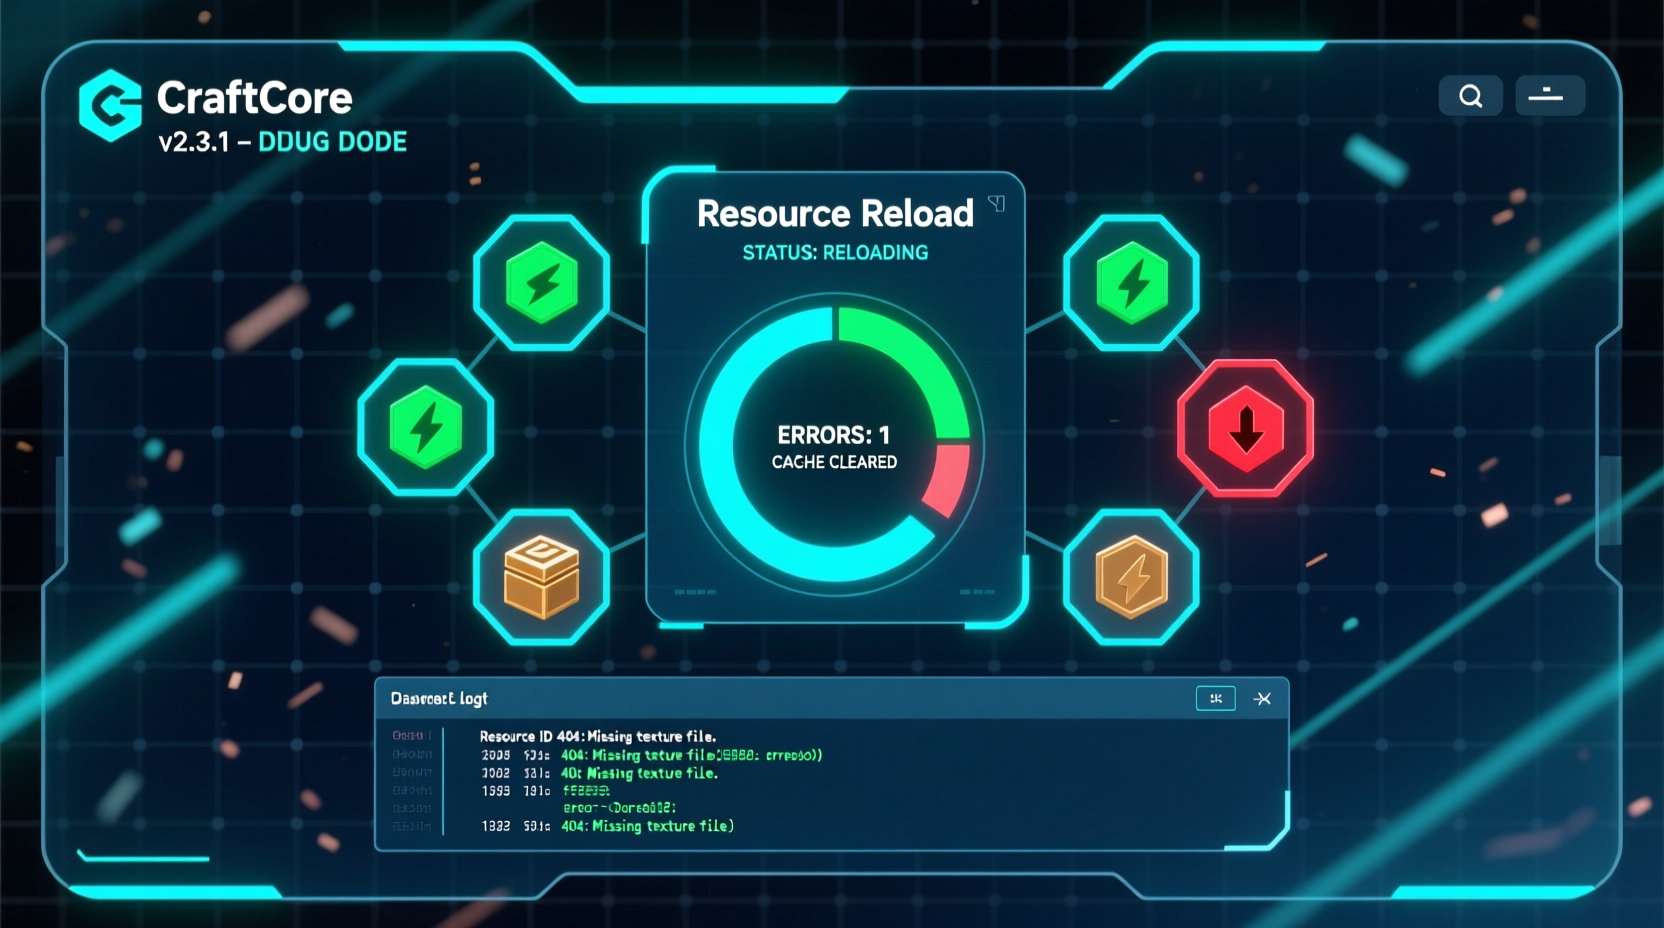Expand the first log entry line
This screenshot has height=928, width=1664.
pos(597,736)
